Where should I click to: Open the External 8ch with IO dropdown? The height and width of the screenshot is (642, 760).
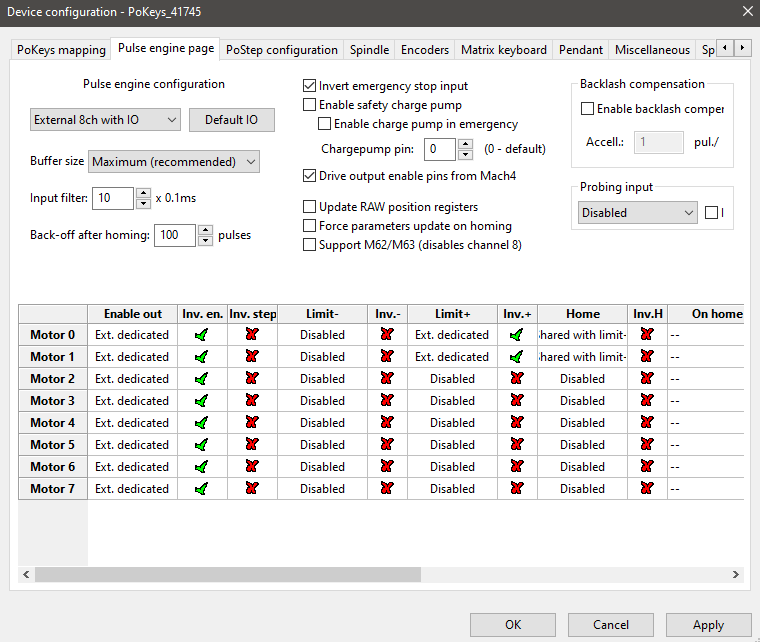point(105,120)
